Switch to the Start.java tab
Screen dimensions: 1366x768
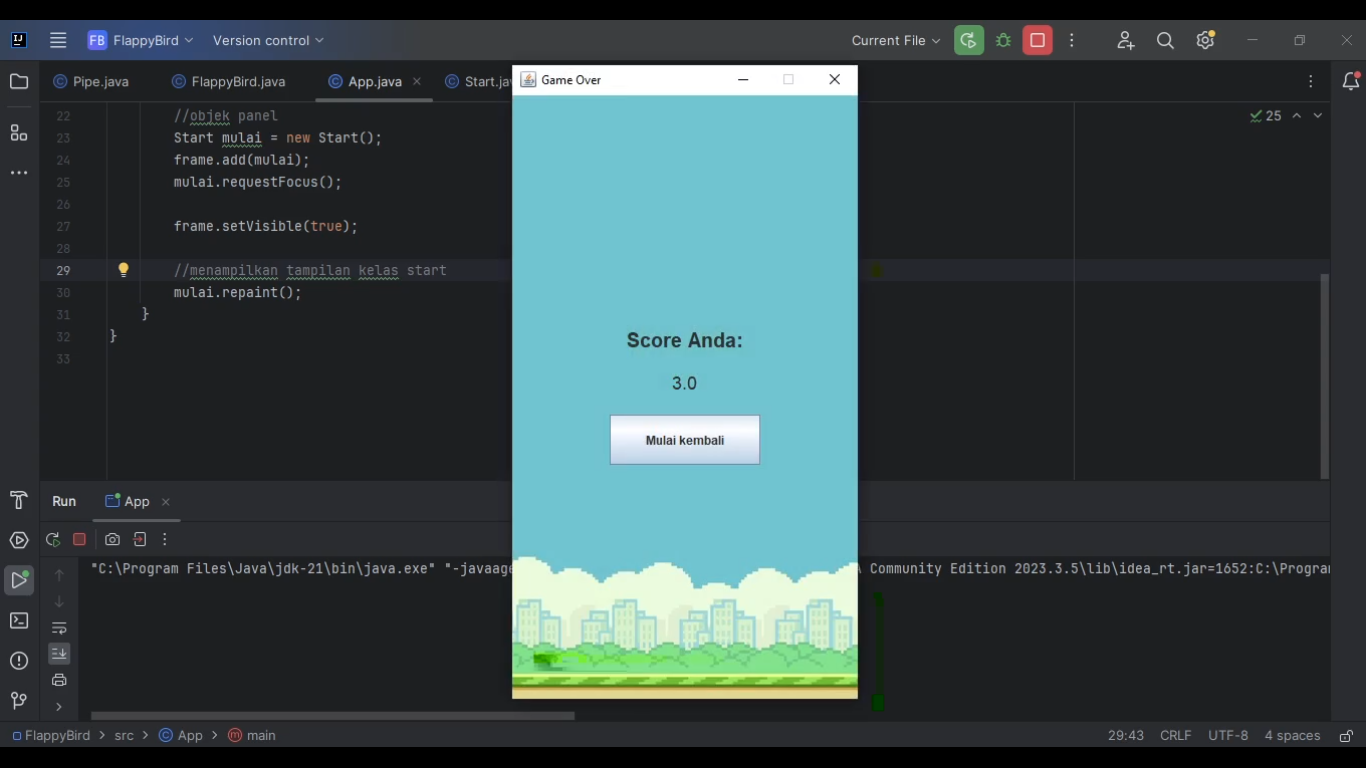tap(478, 82)
